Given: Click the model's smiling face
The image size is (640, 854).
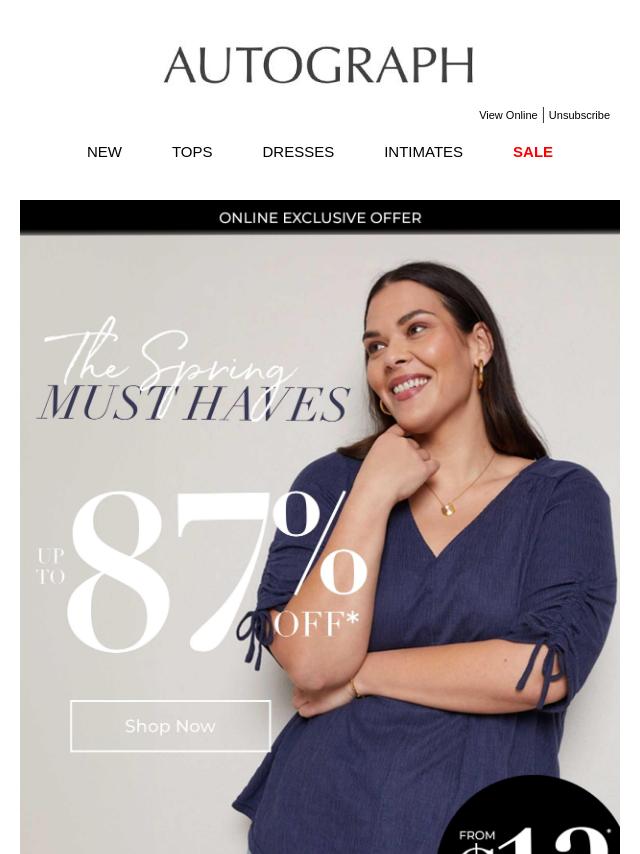Looking at the screenshot, I should [x=419, y=354].
